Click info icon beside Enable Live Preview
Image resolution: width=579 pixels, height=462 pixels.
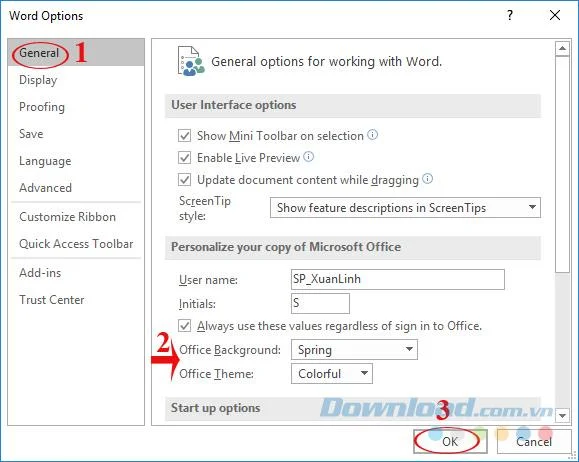[x=308, y=157]
